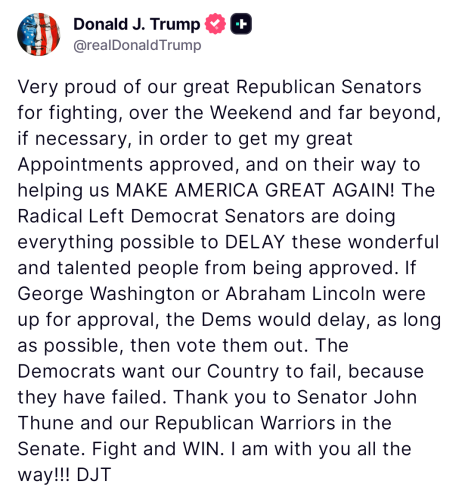Click the phrase "talented people" in post
Screen dimensions: 465x500
click(x=127, y=268)
